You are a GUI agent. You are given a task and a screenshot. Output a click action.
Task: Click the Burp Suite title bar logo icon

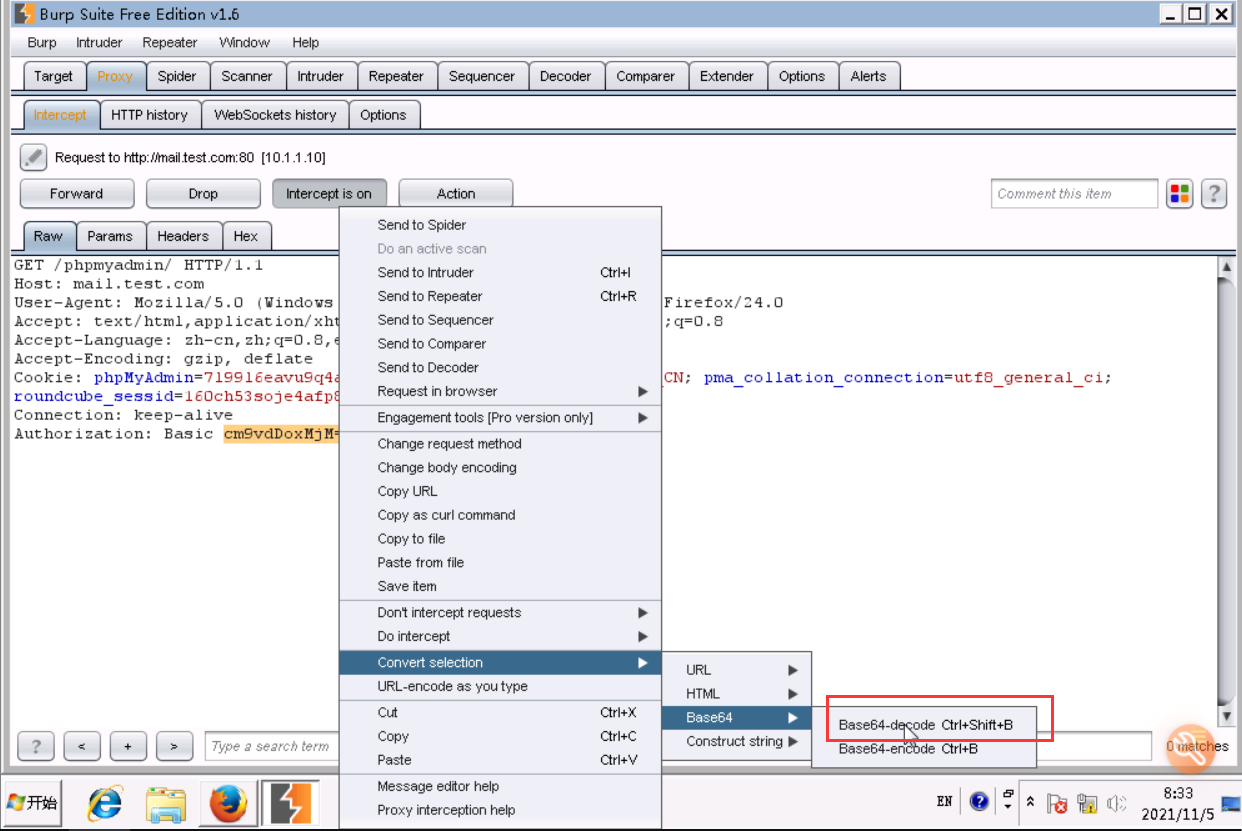[x=24, y=14]
